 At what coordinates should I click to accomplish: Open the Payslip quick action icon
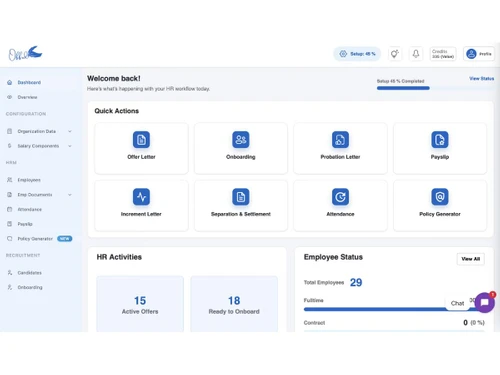click(440, 139)
